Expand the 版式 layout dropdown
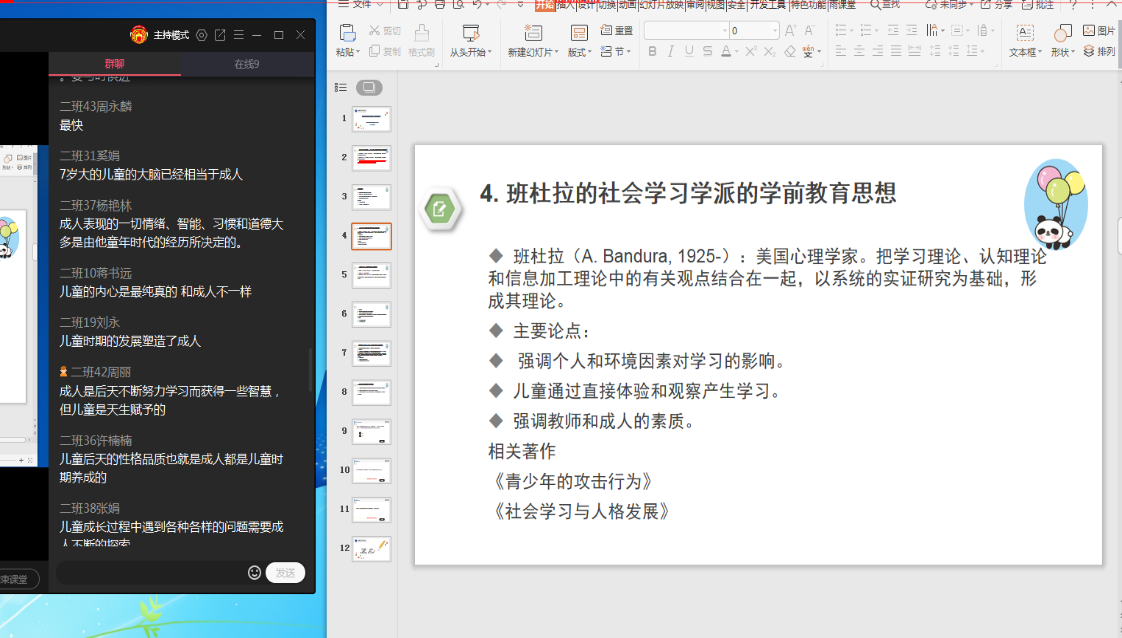The height and width of the screenshot is (638, 1122). pos(590,52)
